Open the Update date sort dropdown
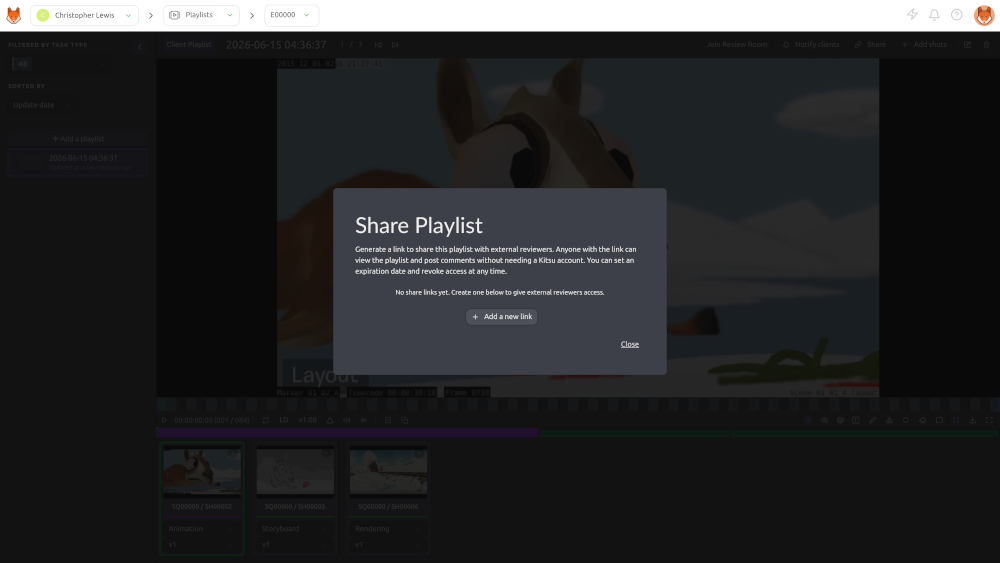 [41, 105]
